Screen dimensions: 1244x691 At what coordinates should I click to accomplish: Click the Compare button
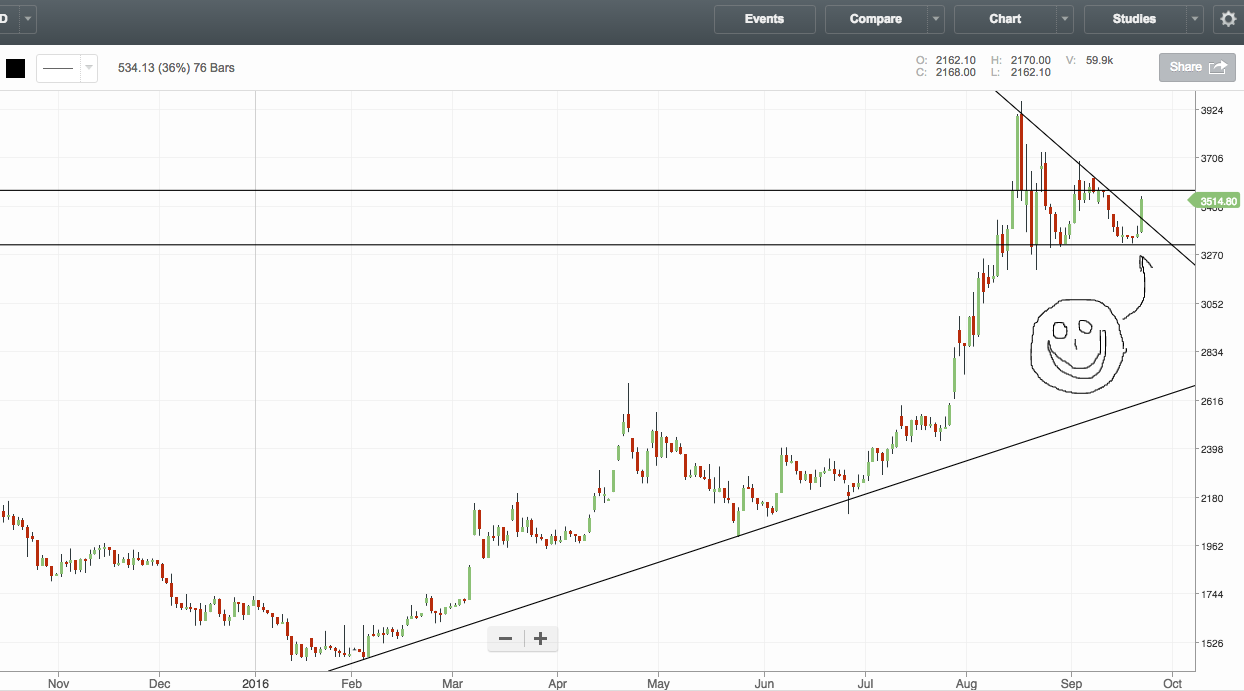[x=875, y=19]
